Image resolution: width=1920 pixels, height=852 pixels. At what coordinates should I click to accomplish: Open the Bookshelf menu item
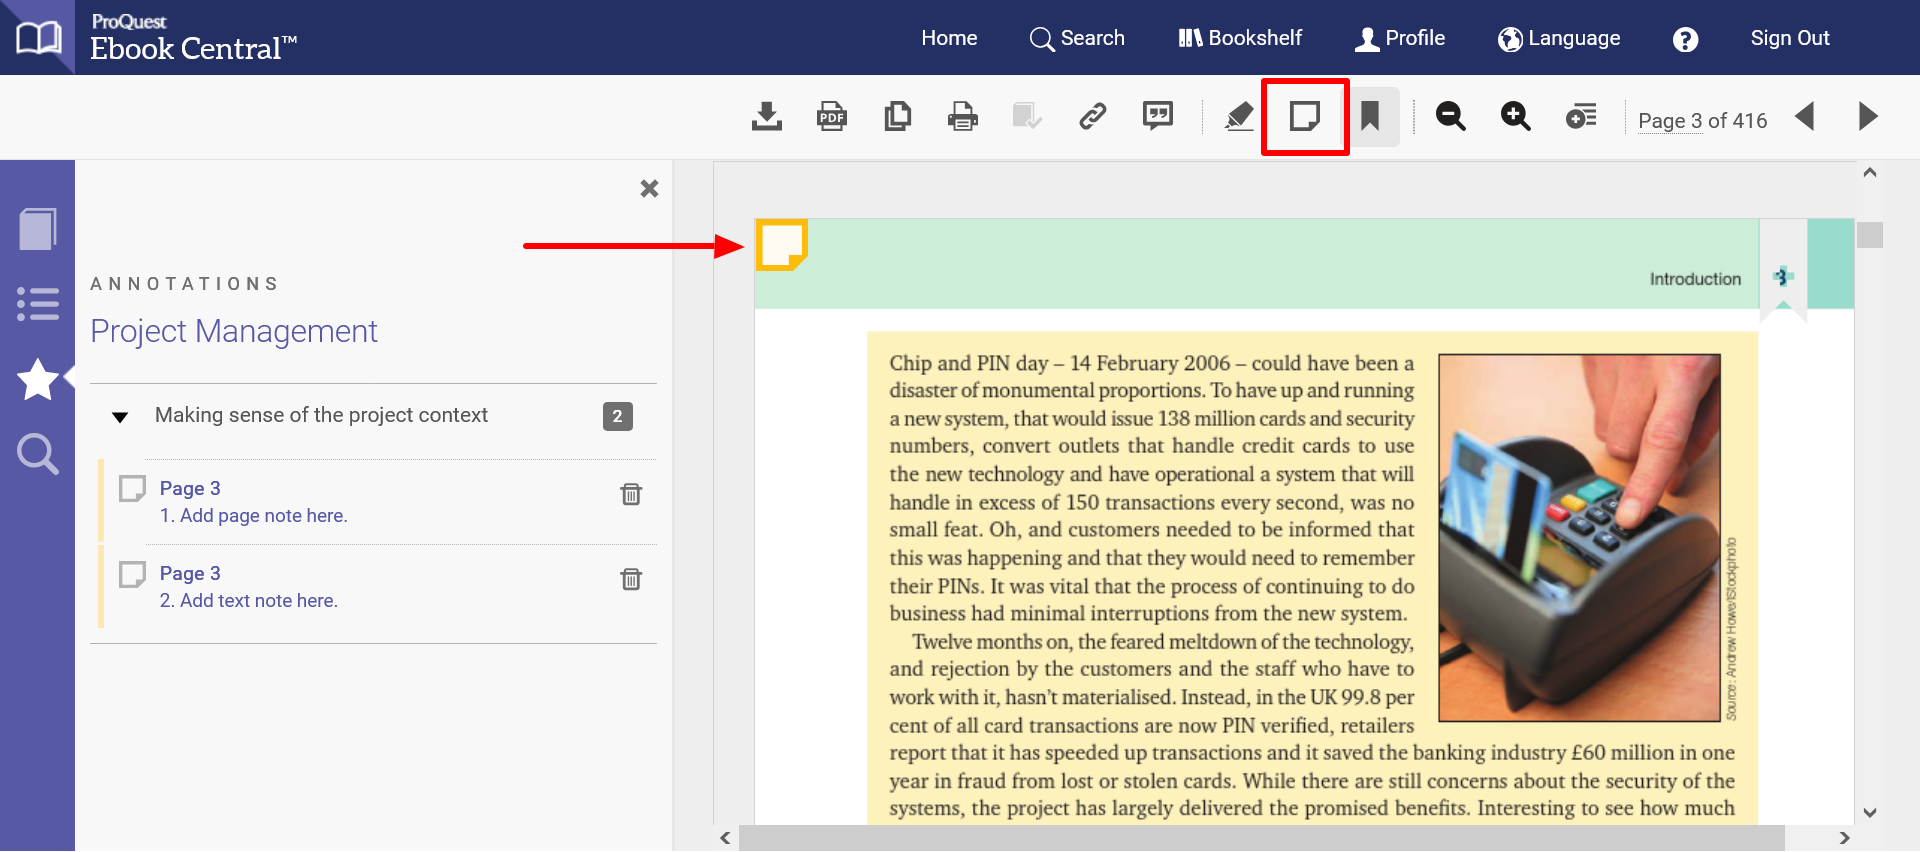point(1240,38)
